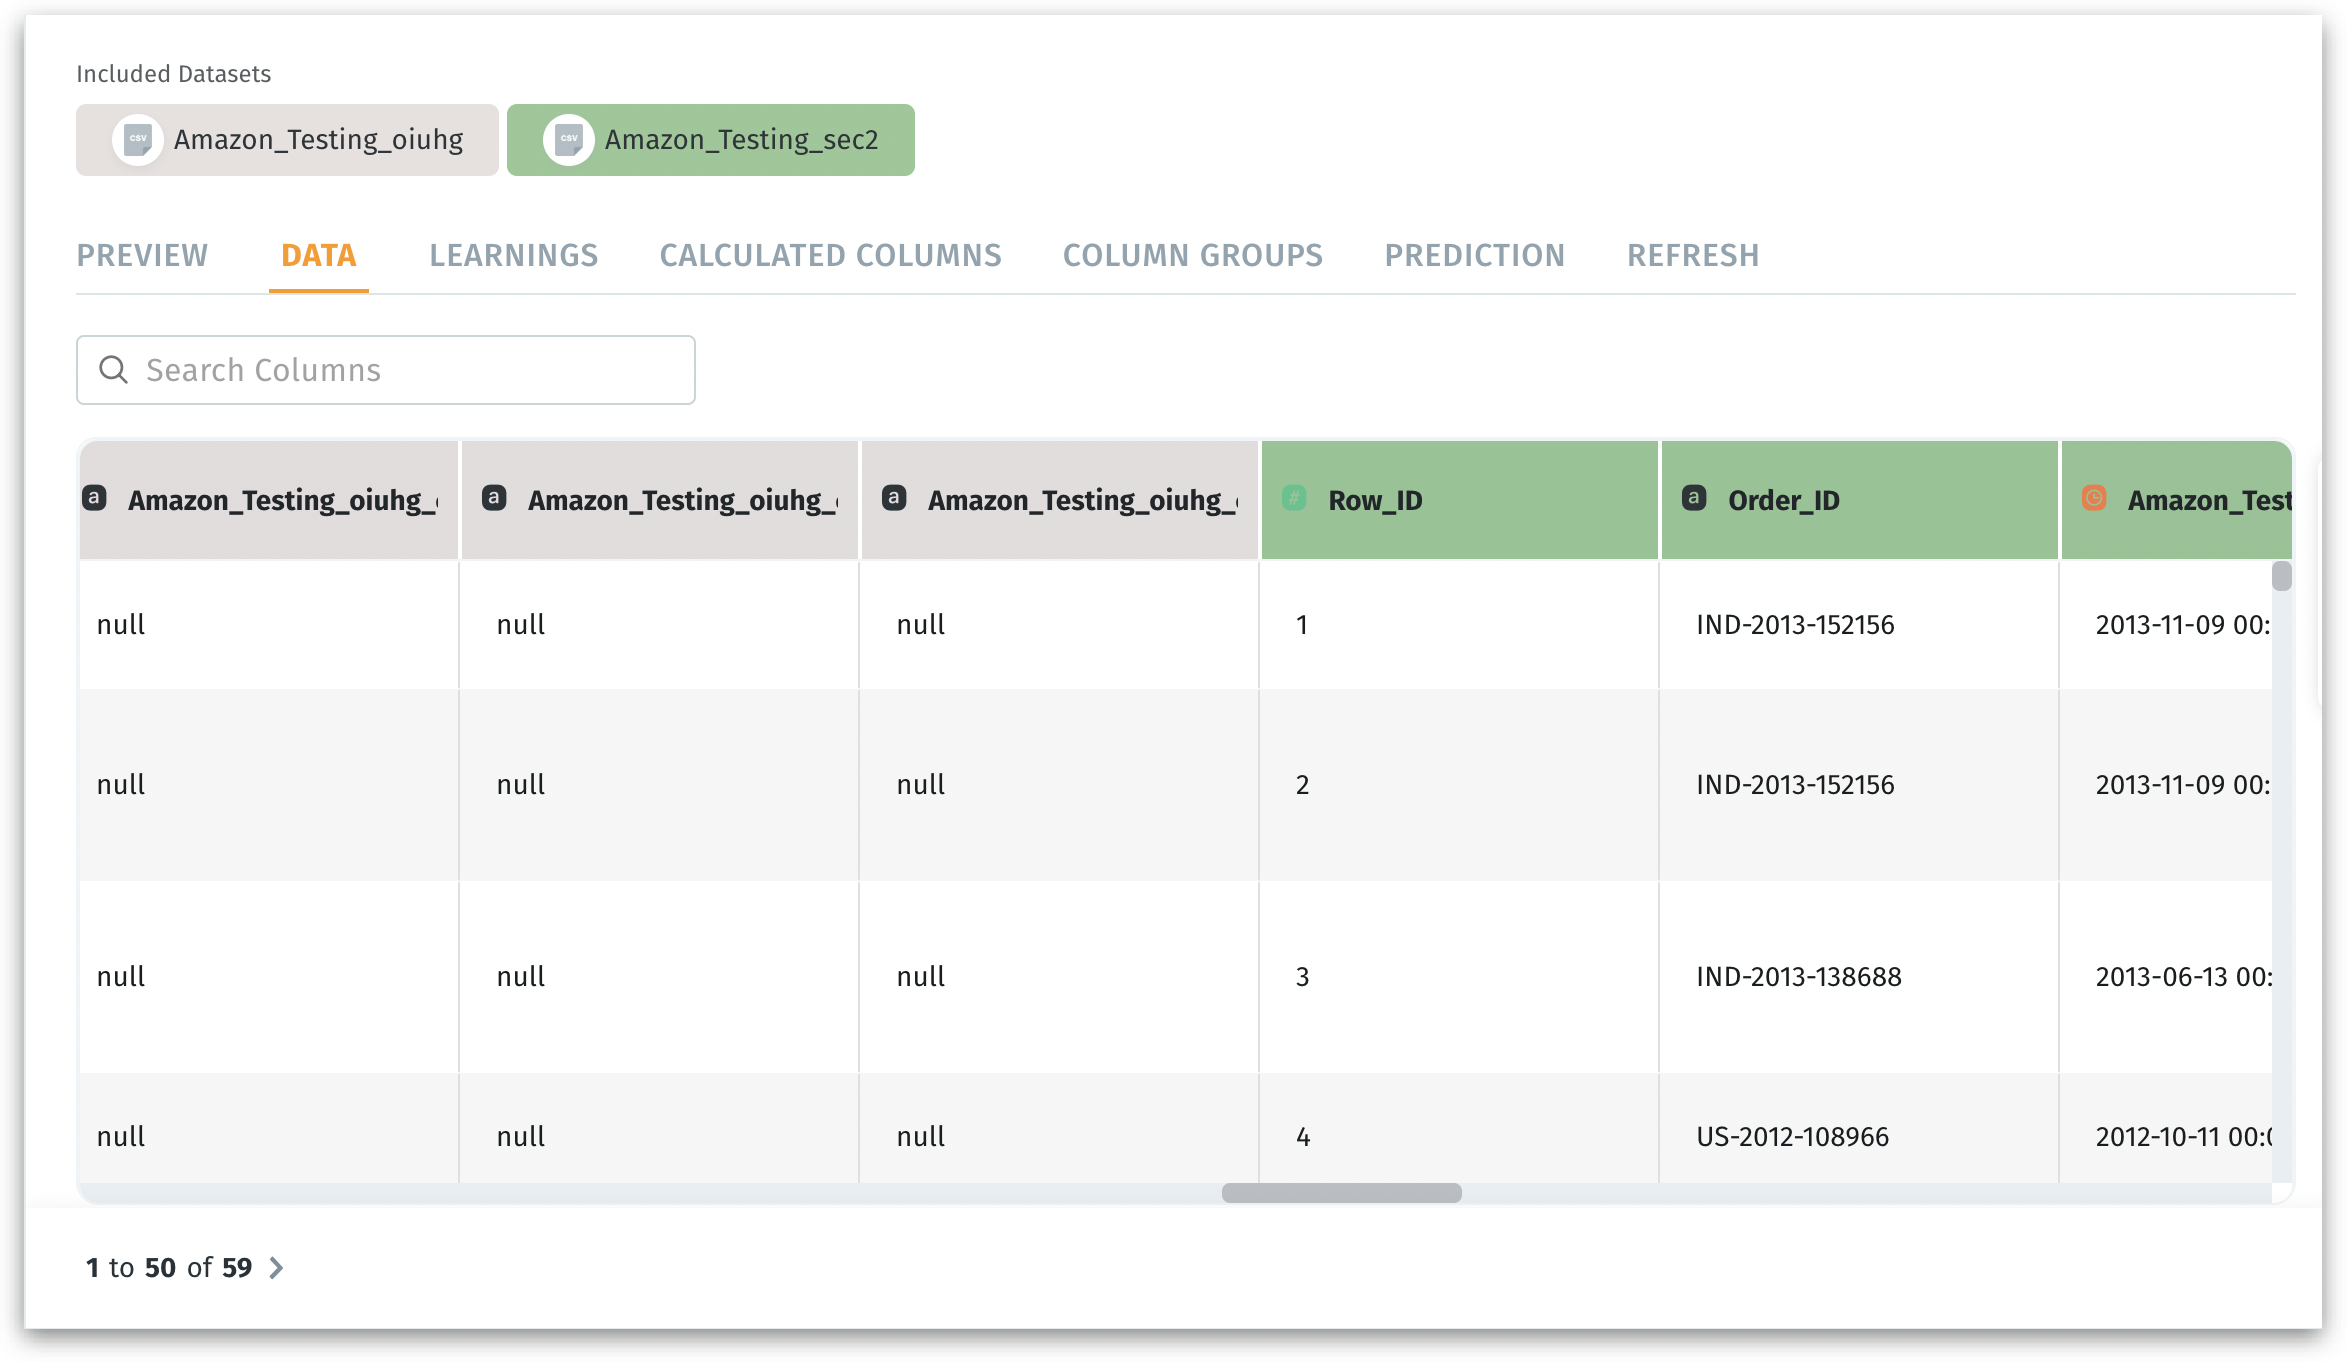Switch to the PREVIEW tab

click(x=142, y=256)
